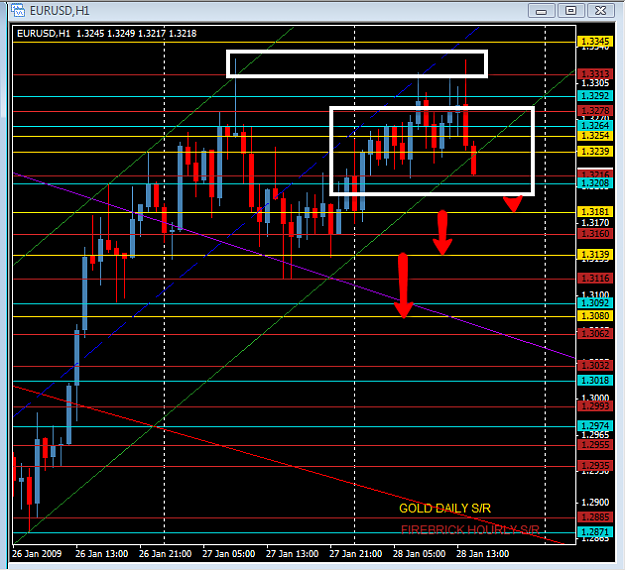
Task: Click the 27 Jan 21:00 time axis label
Action: pyautogui.click(x=356, y=554)
